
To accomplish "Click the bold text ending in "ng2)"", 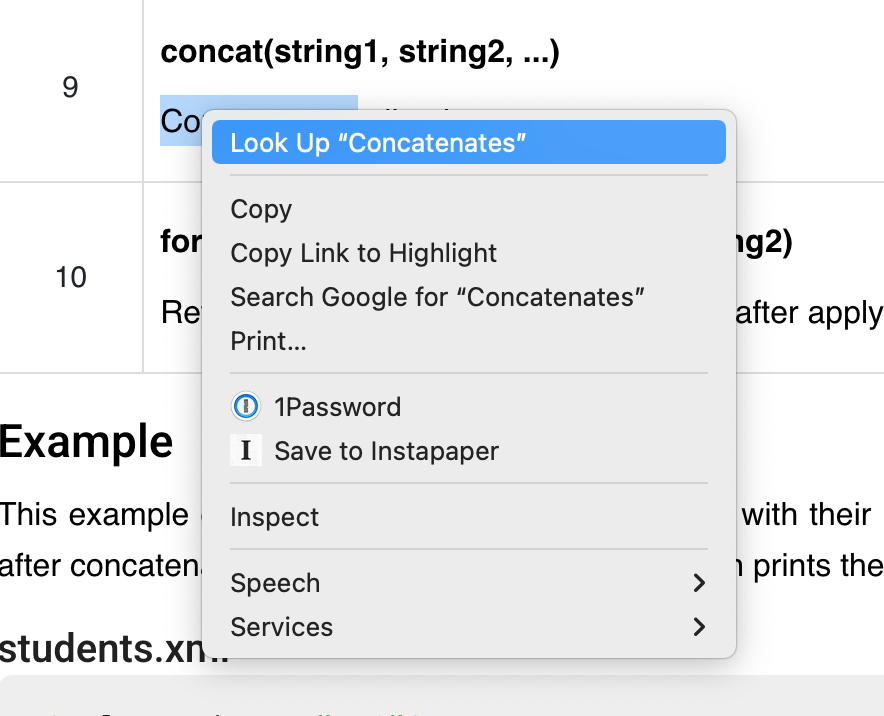I will 764,243.
